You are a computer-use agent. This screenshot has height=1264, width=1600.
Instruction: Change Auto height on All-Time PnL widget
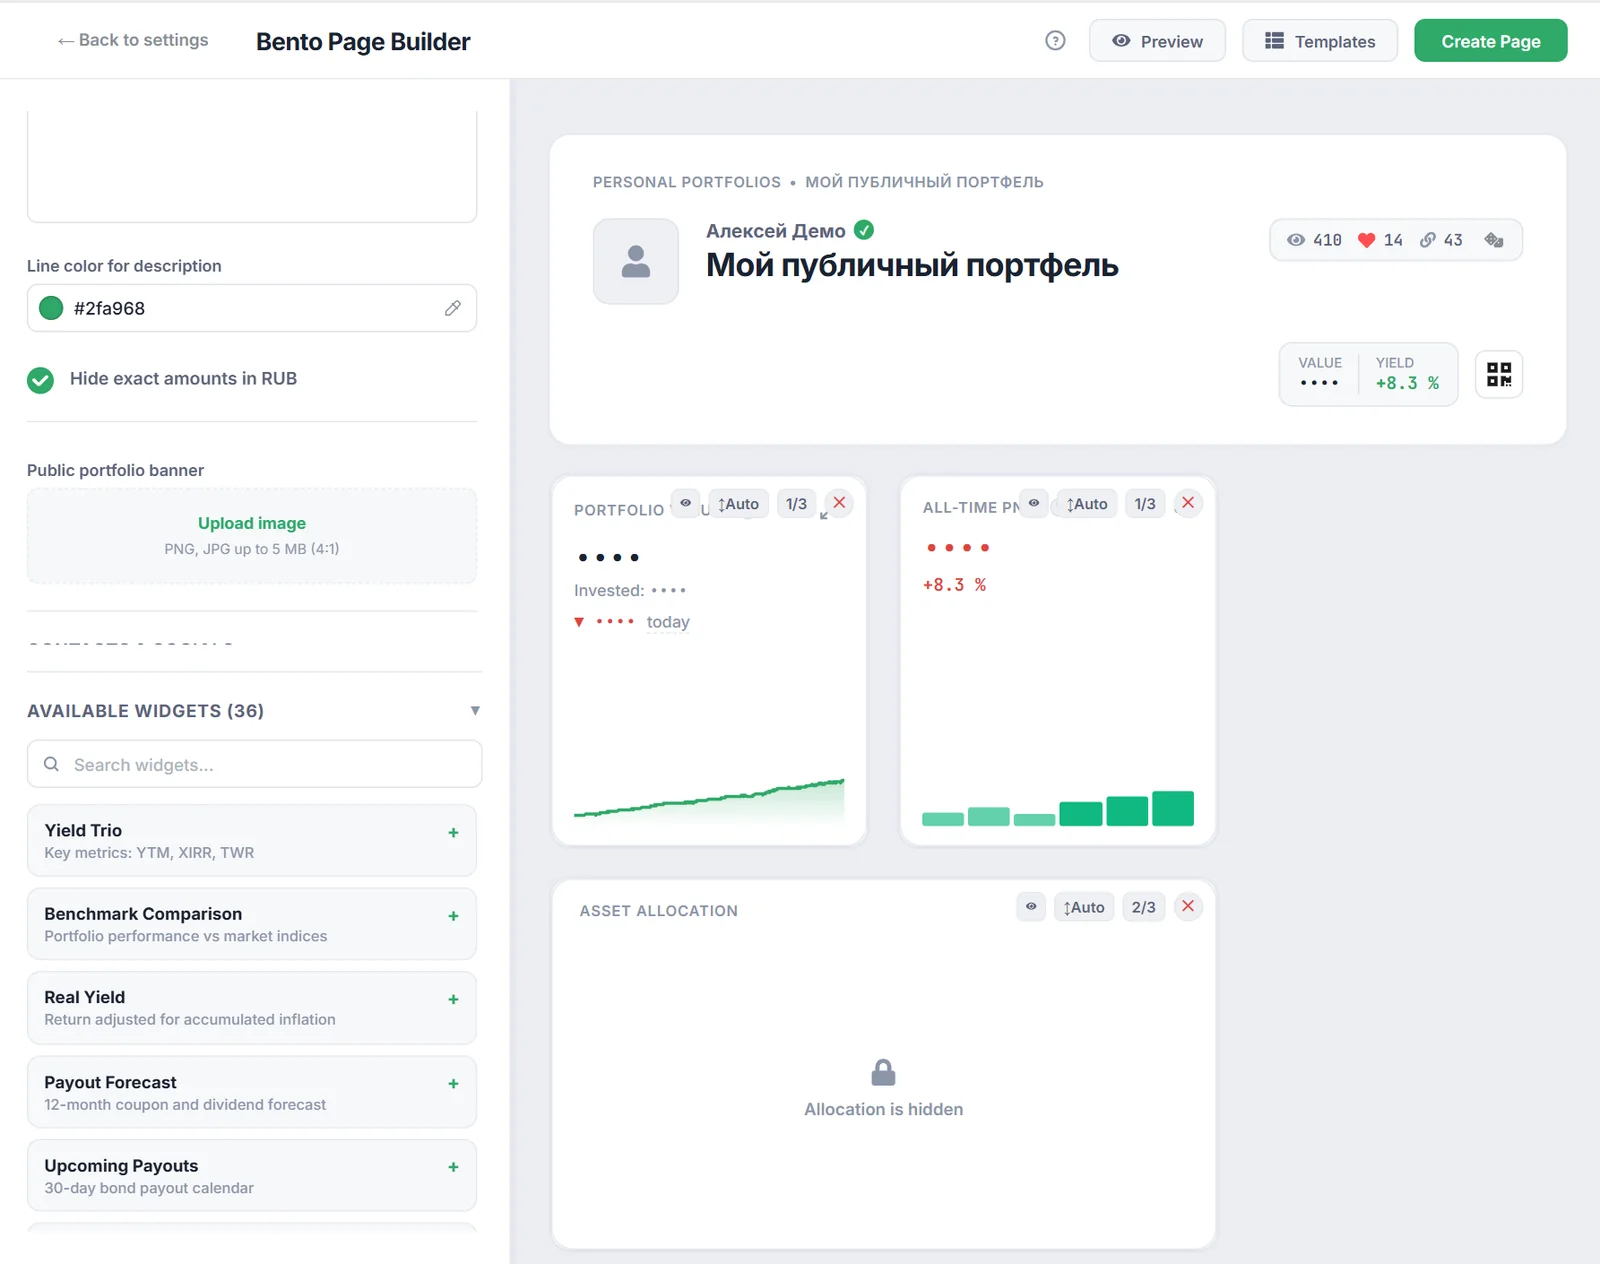point(1087,504)
